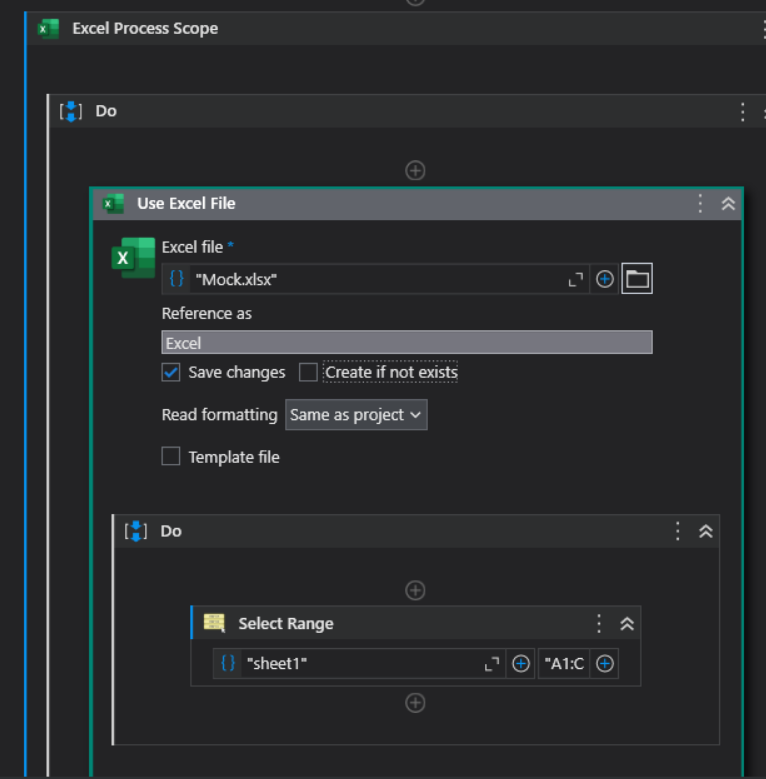Uncheck the Save changes checkbox
766x779 pixels.
(170, 372)
